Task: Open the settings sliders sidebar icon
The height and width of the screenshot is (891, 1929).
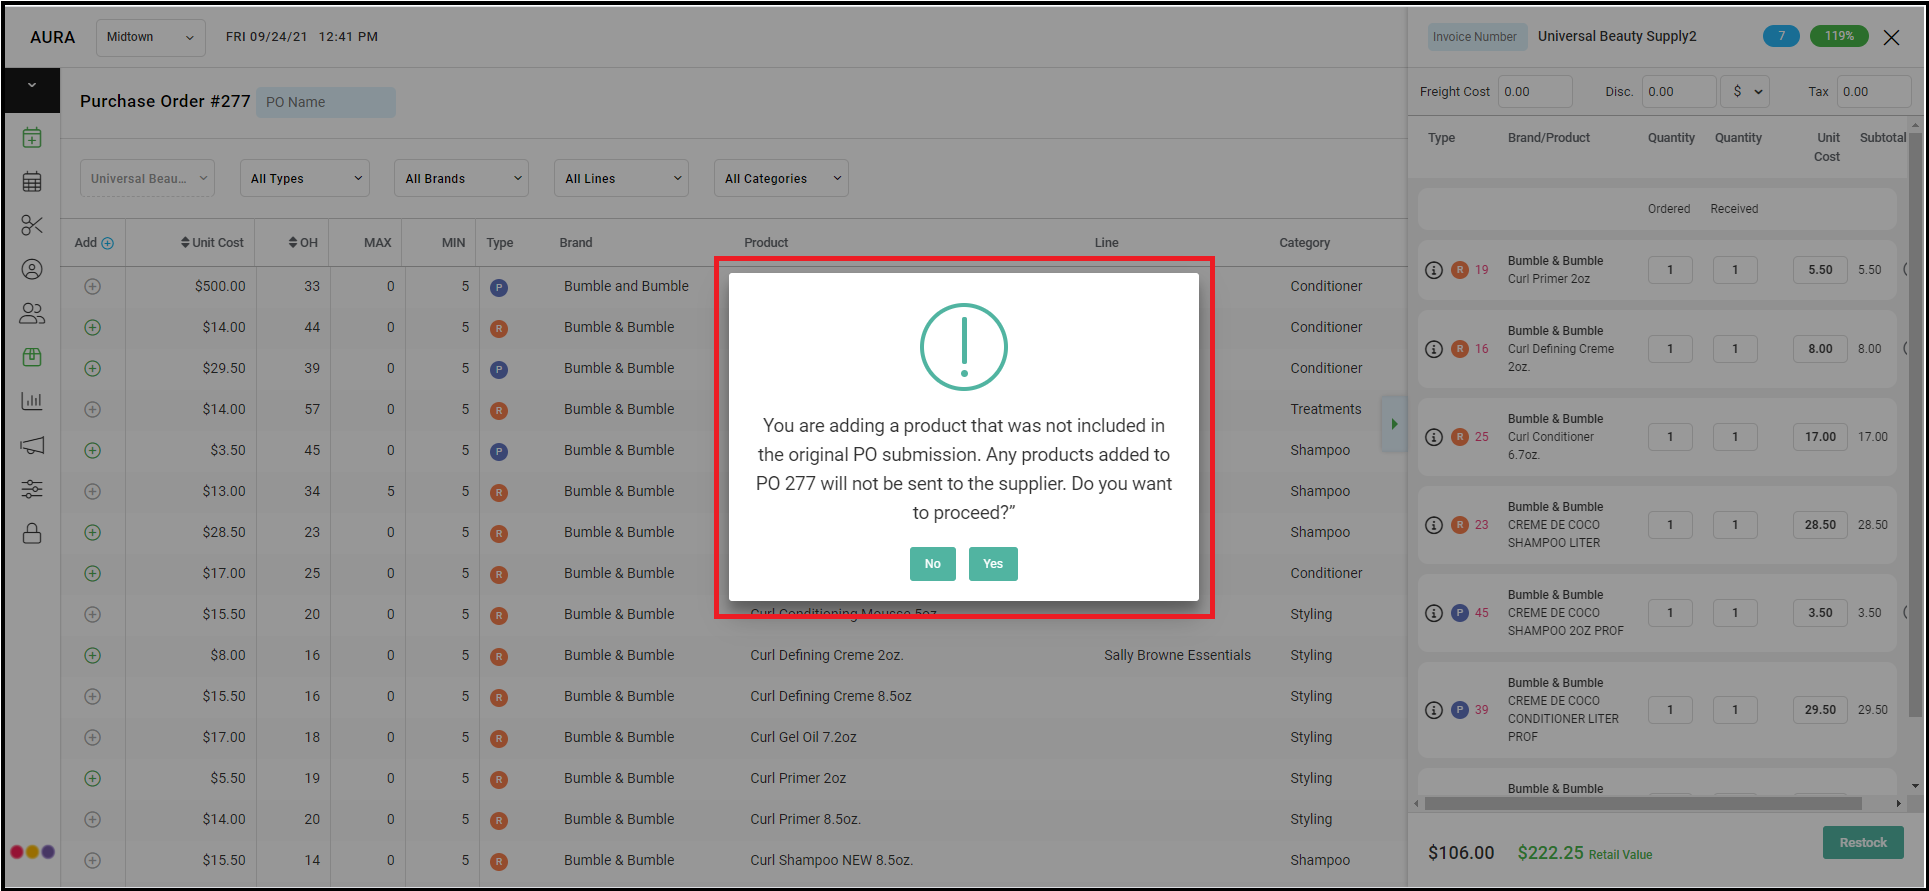Action: tap(32, 489)
